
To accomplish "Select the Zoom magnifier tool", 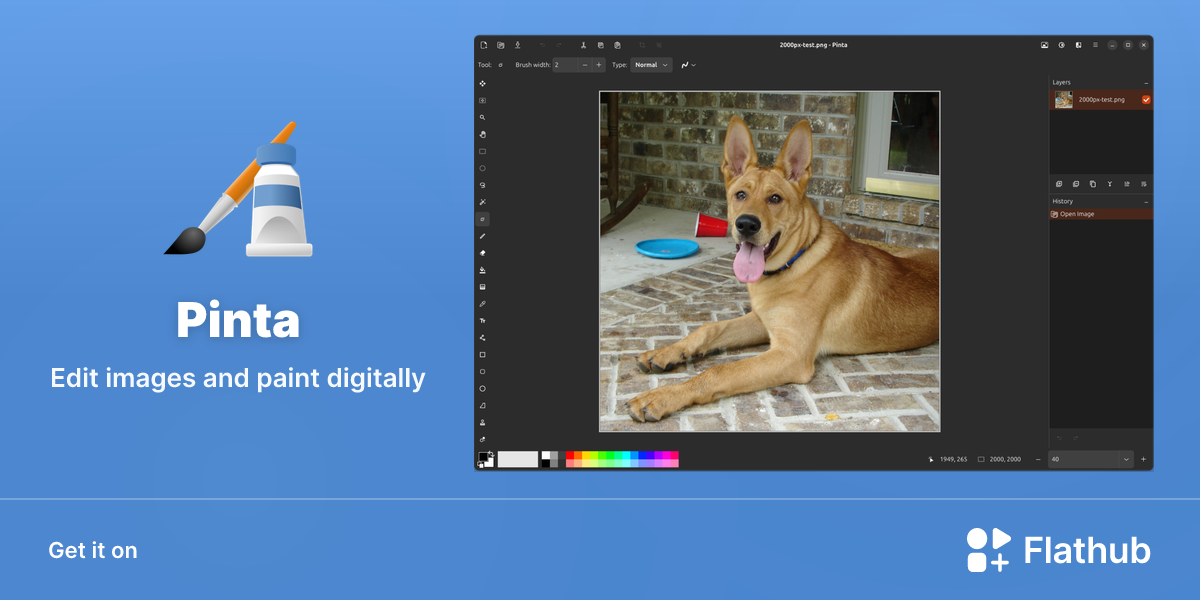I will (x=483, y=117).
